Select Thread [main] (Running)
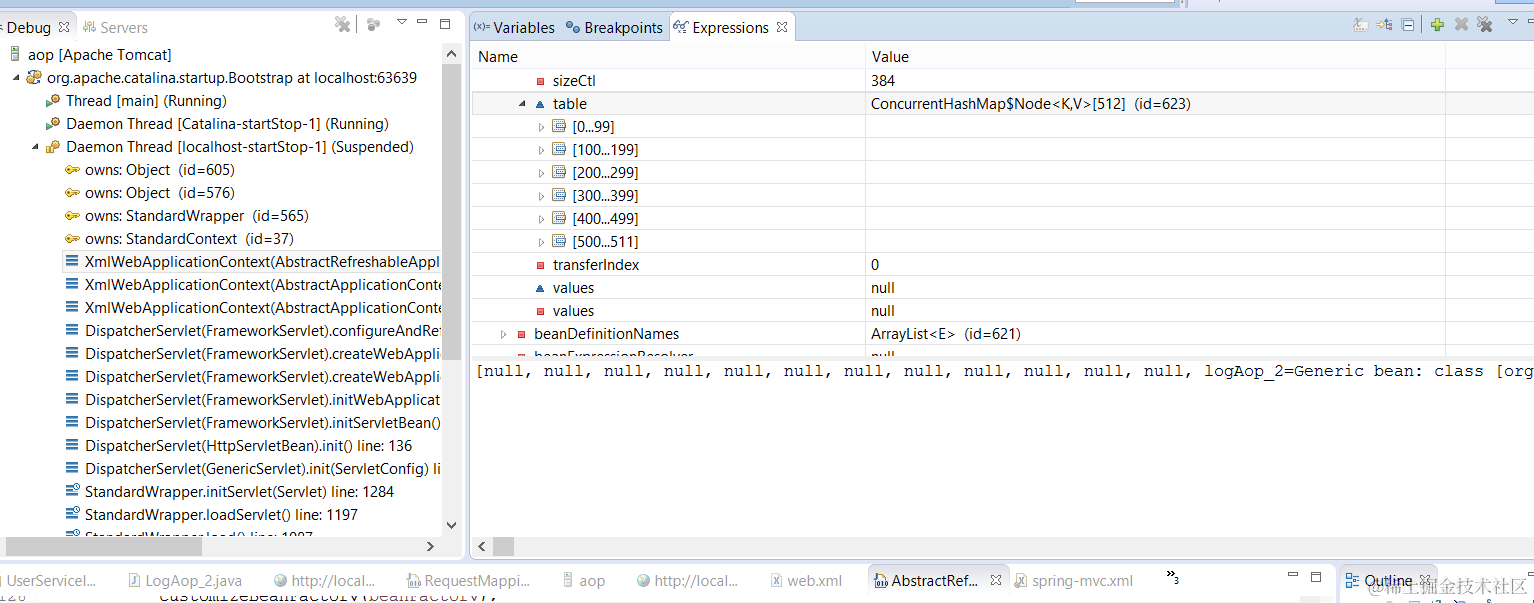Viewport: 1534px width, 603px height. pos(135,101)
